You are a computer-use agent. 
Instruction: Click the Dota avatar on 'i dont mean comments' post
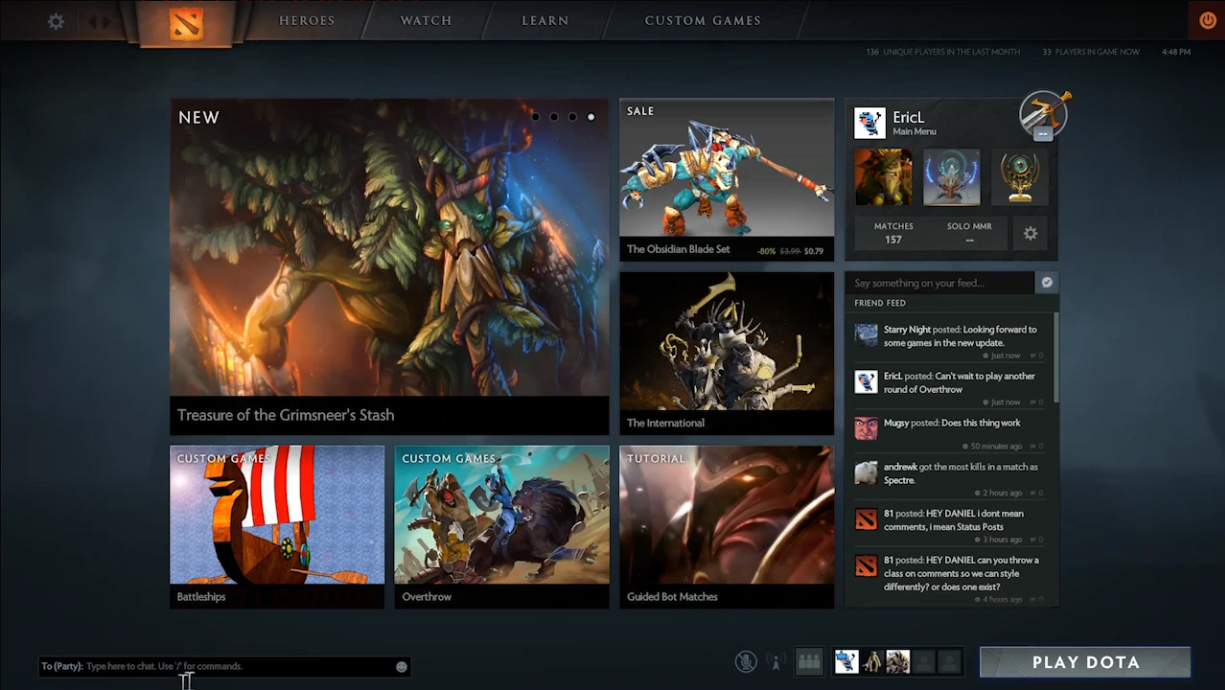point(866,519)
